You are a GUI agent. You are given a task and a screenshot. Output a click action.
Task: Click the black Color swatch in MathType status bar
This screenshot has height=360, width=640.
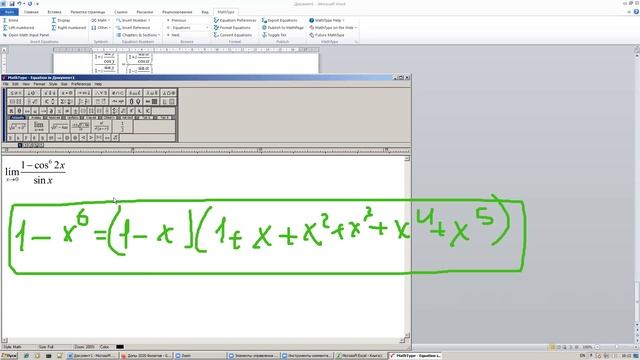pyautogui.click(x=120, y=347)
